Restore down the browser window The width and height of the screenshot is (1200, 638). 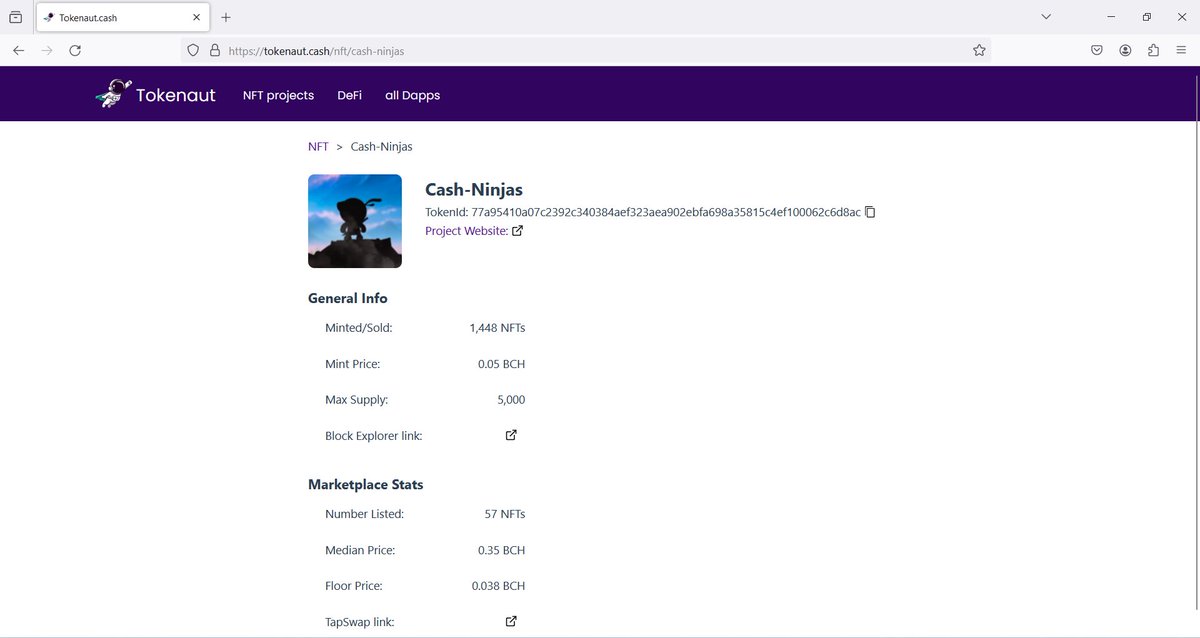[1146, 17]
